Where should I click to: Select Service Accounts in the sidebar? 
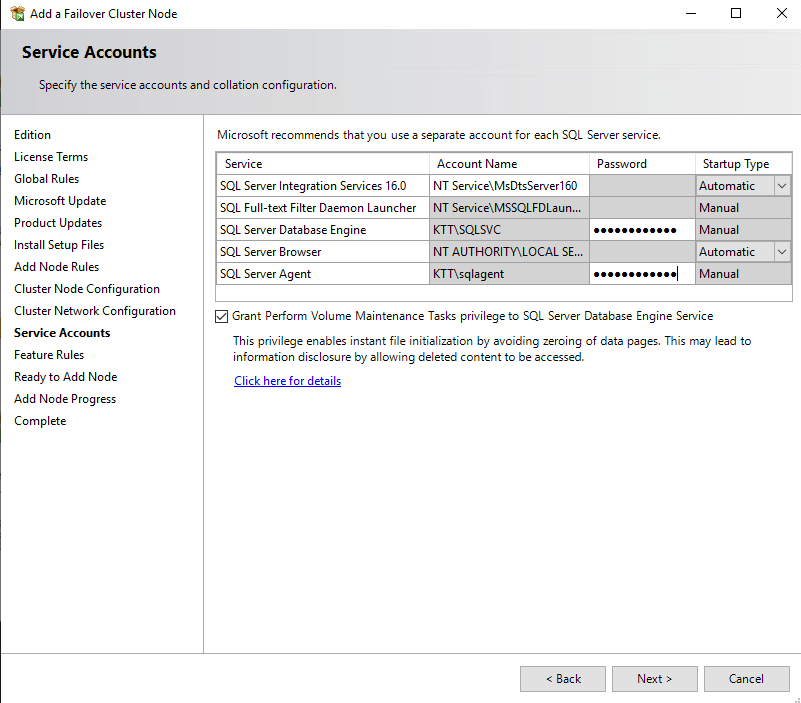62,333
